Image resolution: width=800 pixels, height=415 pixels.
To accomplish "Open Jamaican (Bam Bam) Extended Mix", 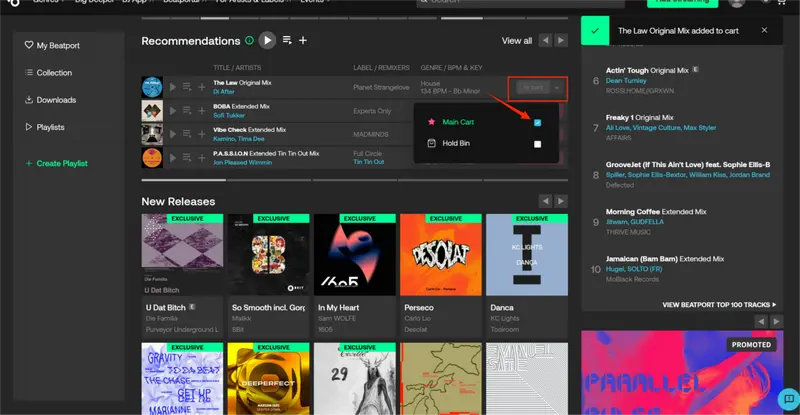I will click(665, 259).
